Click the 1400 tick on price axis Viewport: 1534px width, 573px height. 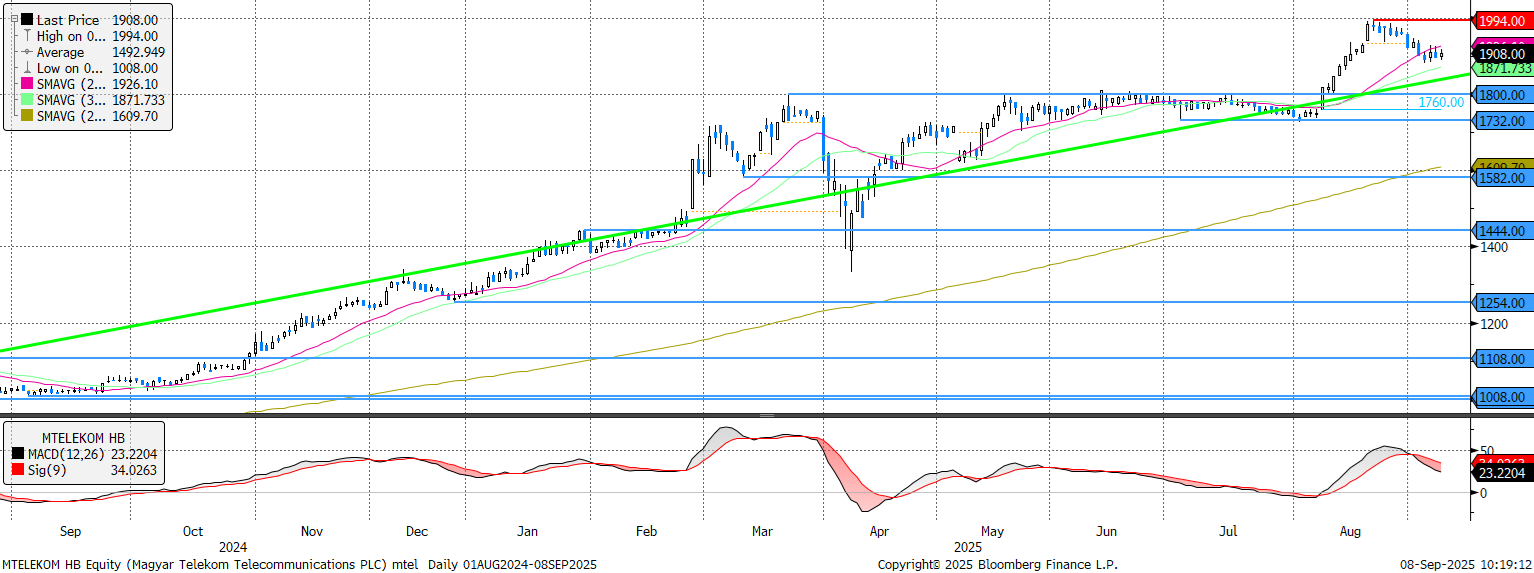[1494, 246]
